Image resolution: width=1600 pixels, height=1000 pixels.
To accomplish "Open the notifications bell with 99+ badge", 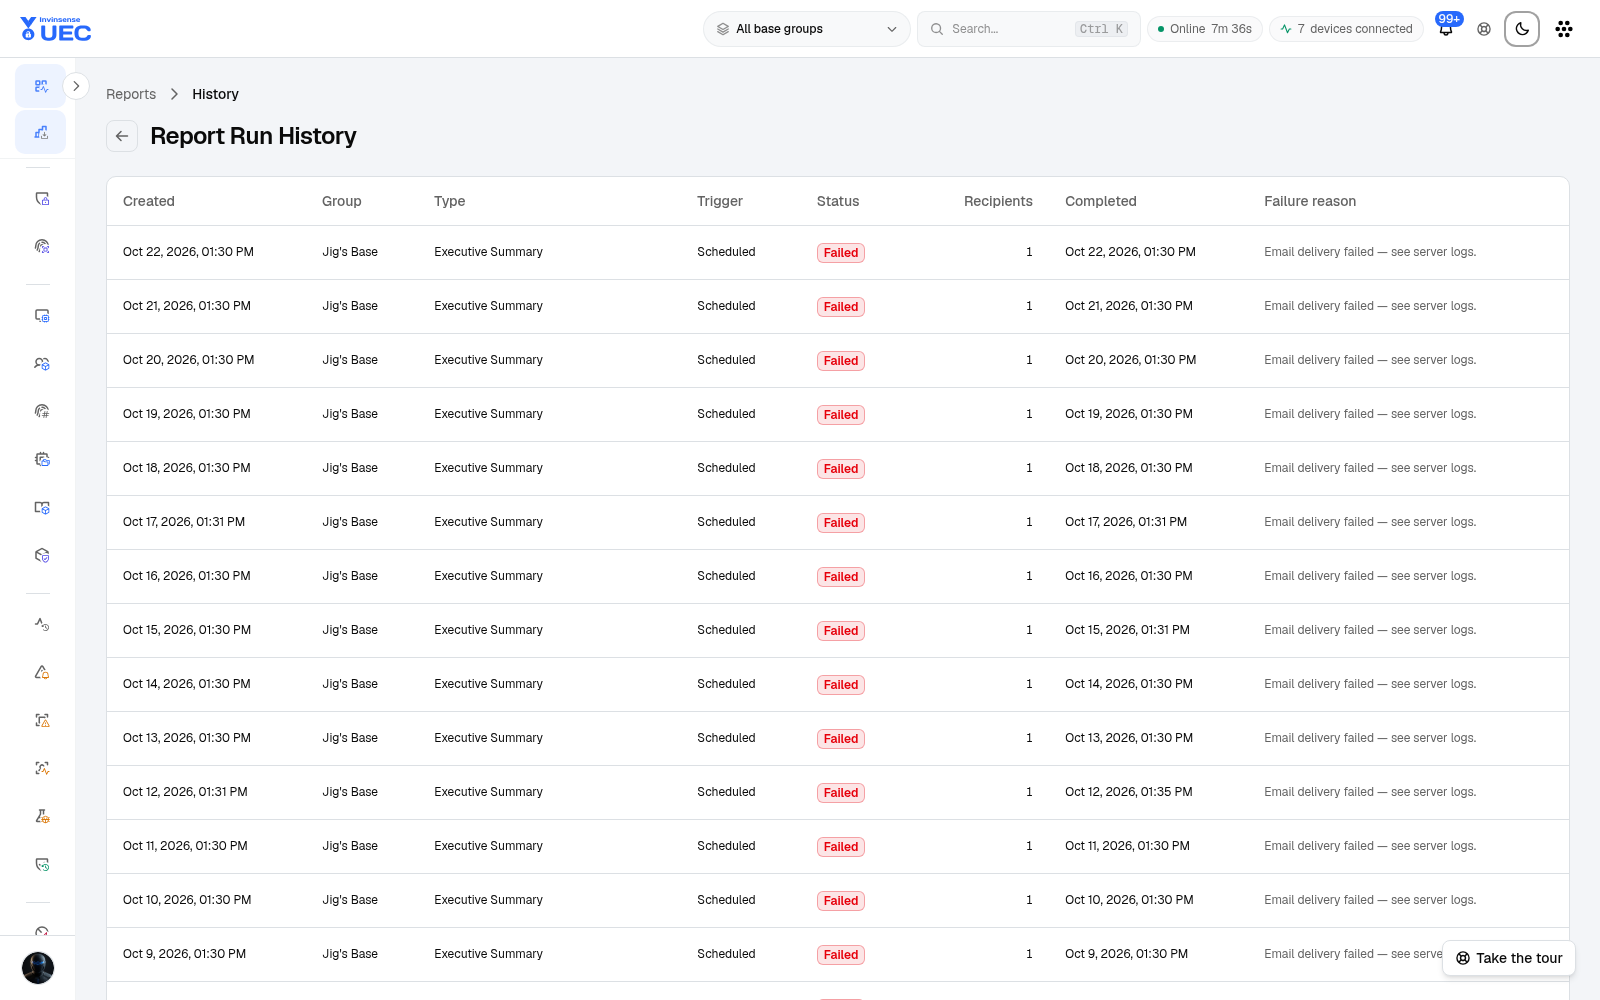I will (1446, 28).
